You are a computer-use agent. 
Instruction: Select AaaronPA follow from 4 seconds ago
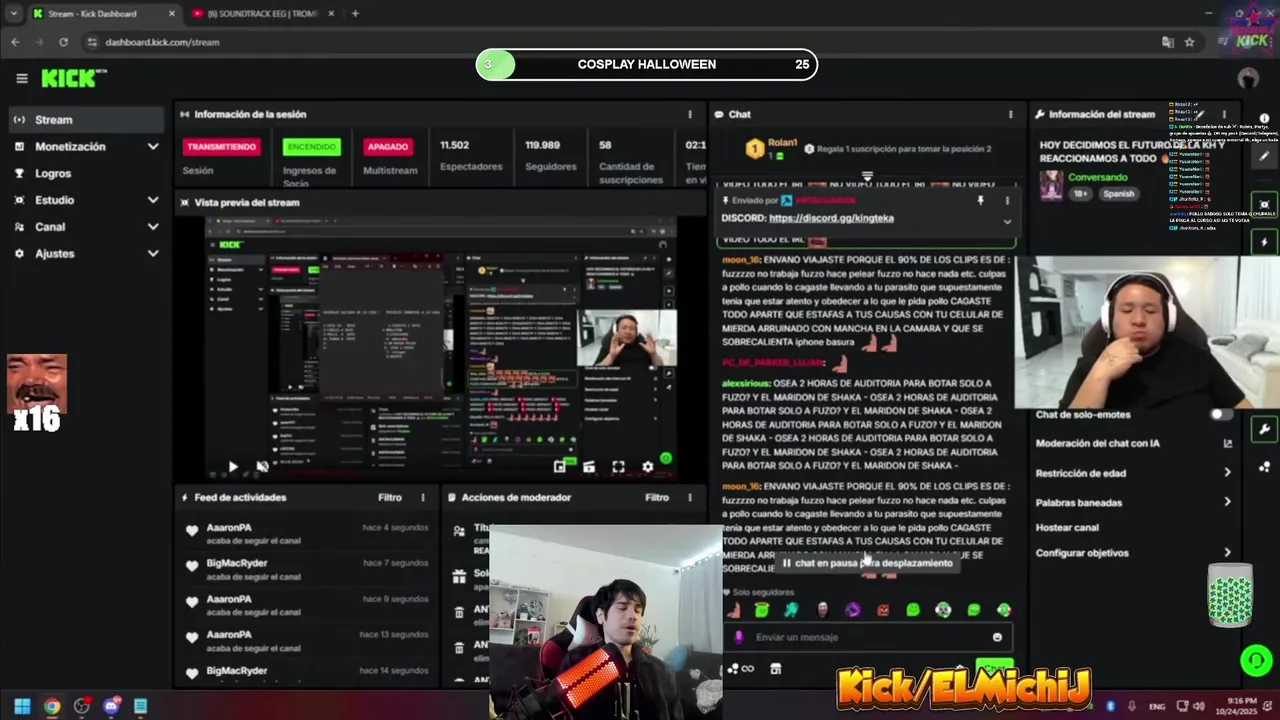(306, 533)
